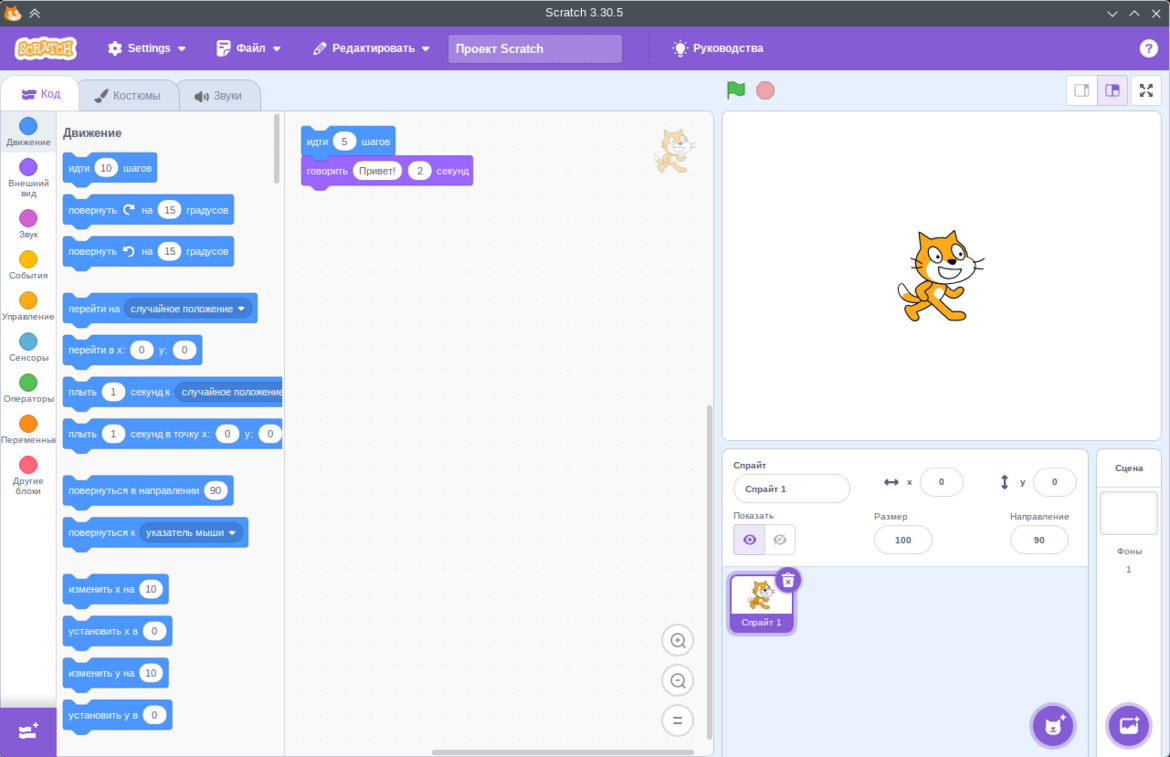1170x757 pixels.
Task: Expand случайное положение dropdown in плыть block
Action: (230, 392)
